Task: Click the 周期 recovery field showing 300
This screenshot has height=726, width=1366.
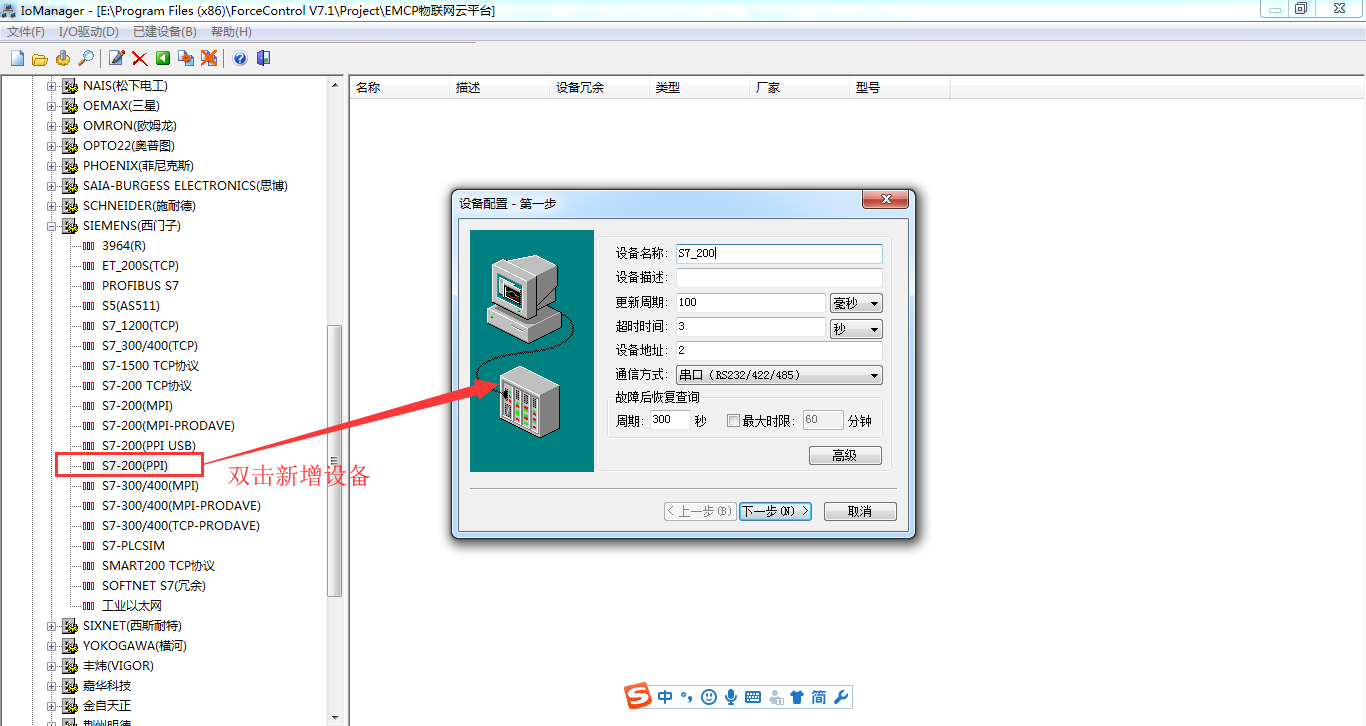Action: pos(669,421)
